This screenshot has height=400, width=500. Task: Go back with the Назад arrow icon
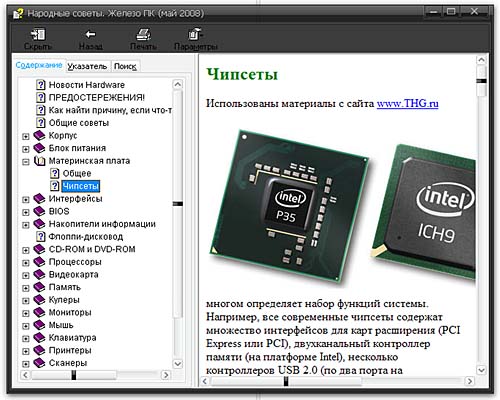pyautogui.click(x=90, y=34)
